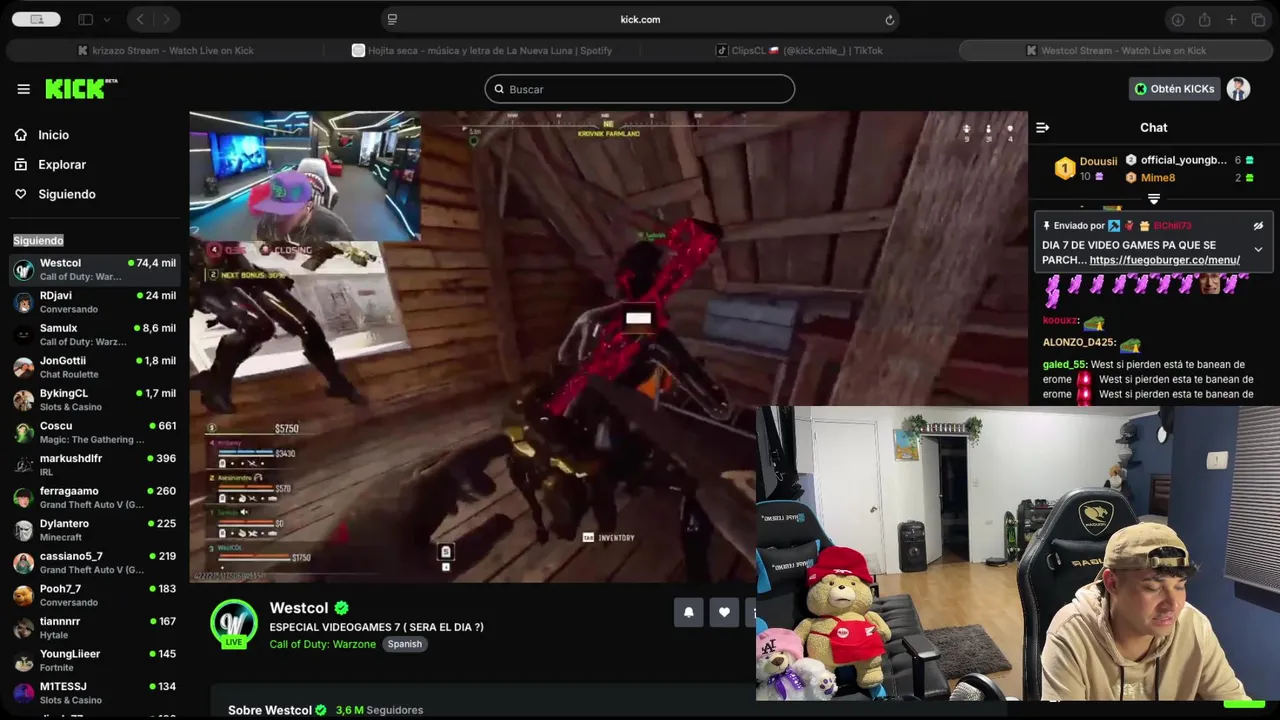Switch to krizazo Stream browser tab
The image size is (1280, 720).
click(x=166, y=50)
